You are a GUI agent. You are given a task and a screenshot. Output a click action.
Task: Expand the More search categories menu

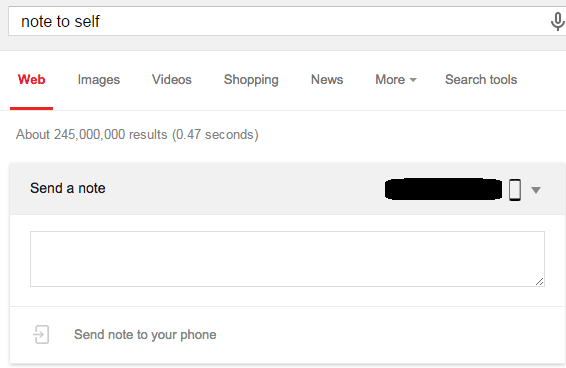click(x=396, y=79)
